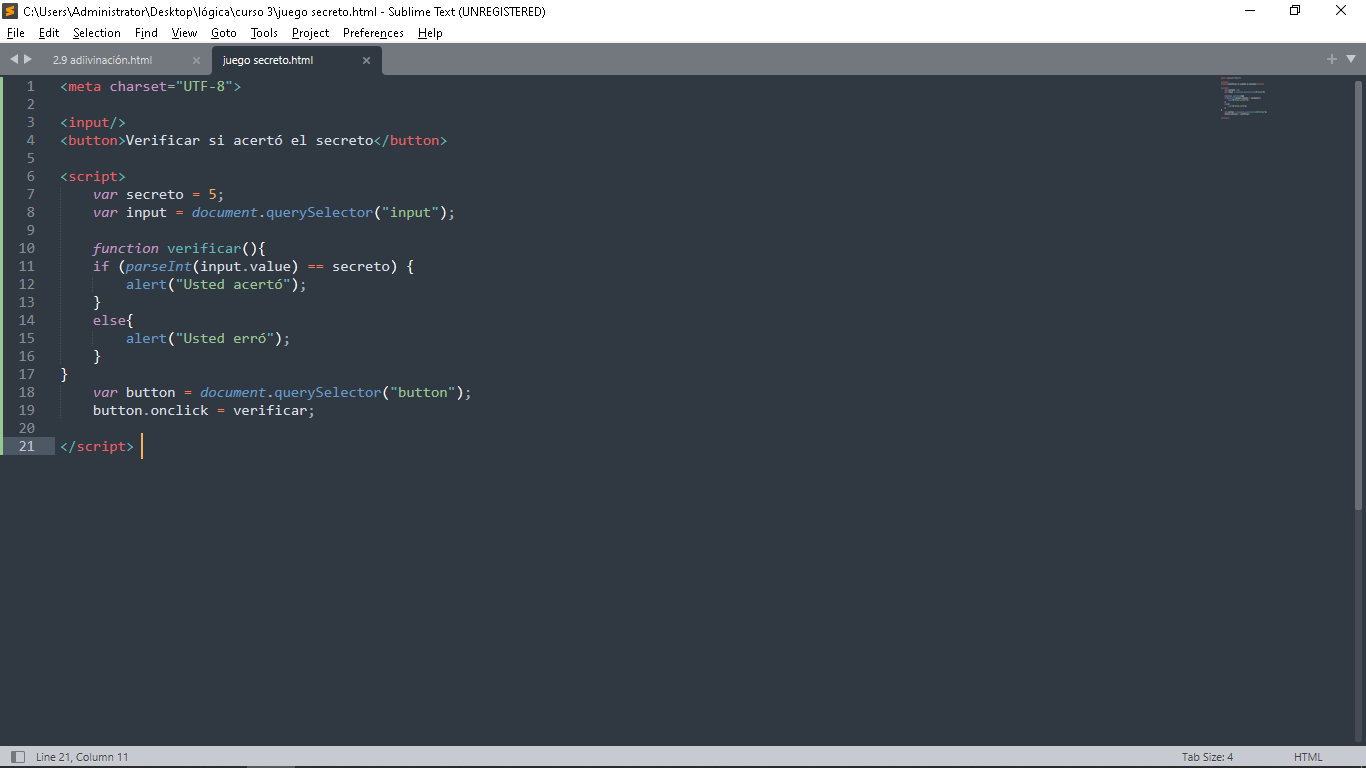Click querySelector("input") text
The image size is (1366, 768).
[x=357, y=212]
